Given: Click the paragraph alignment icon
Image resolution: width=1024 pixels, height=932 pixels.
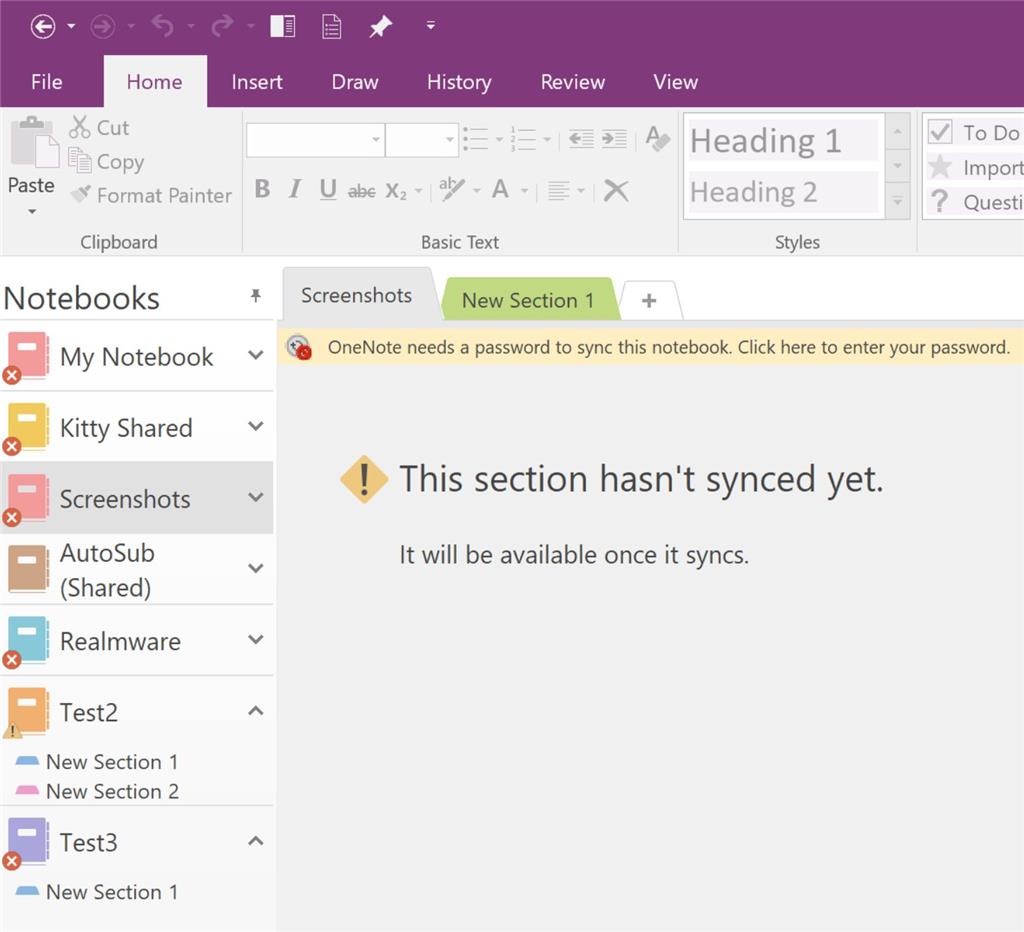Looking at the screenshot, I should (558, 191).
